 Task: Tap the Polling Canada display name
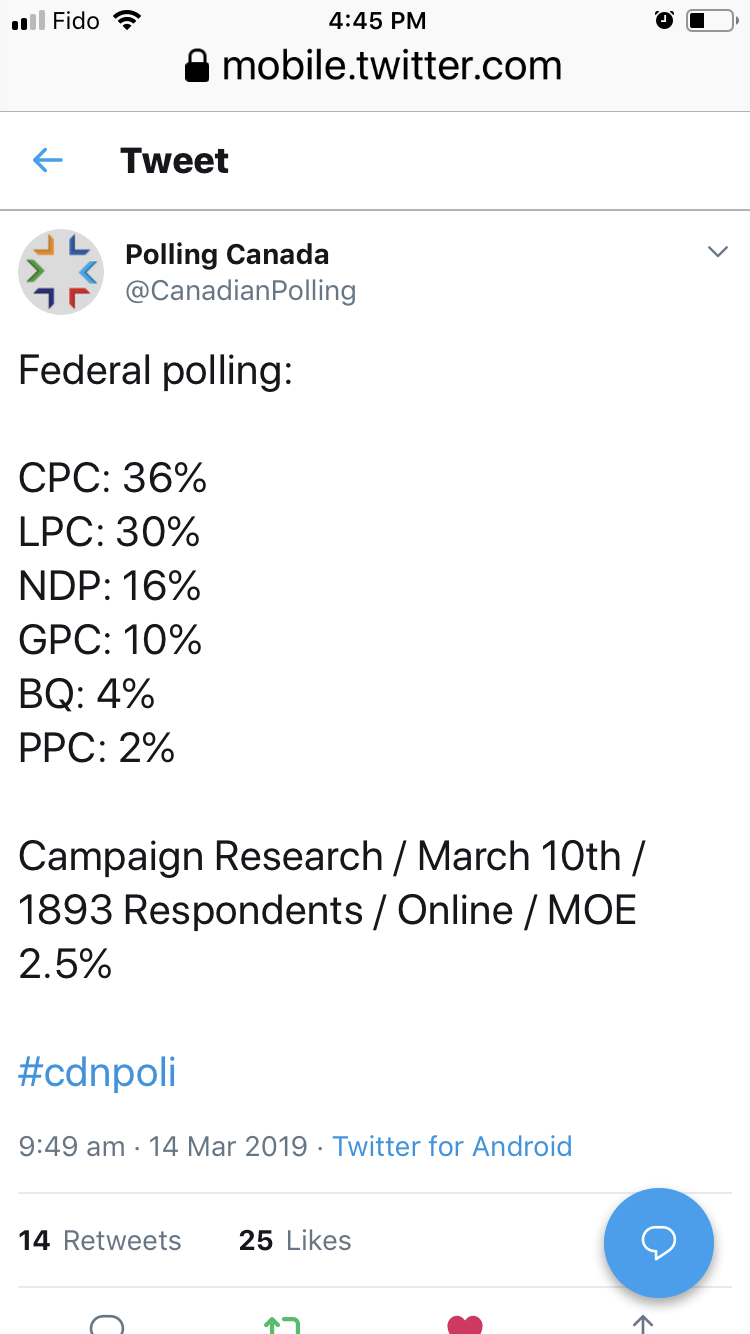[x=227, y=255]
